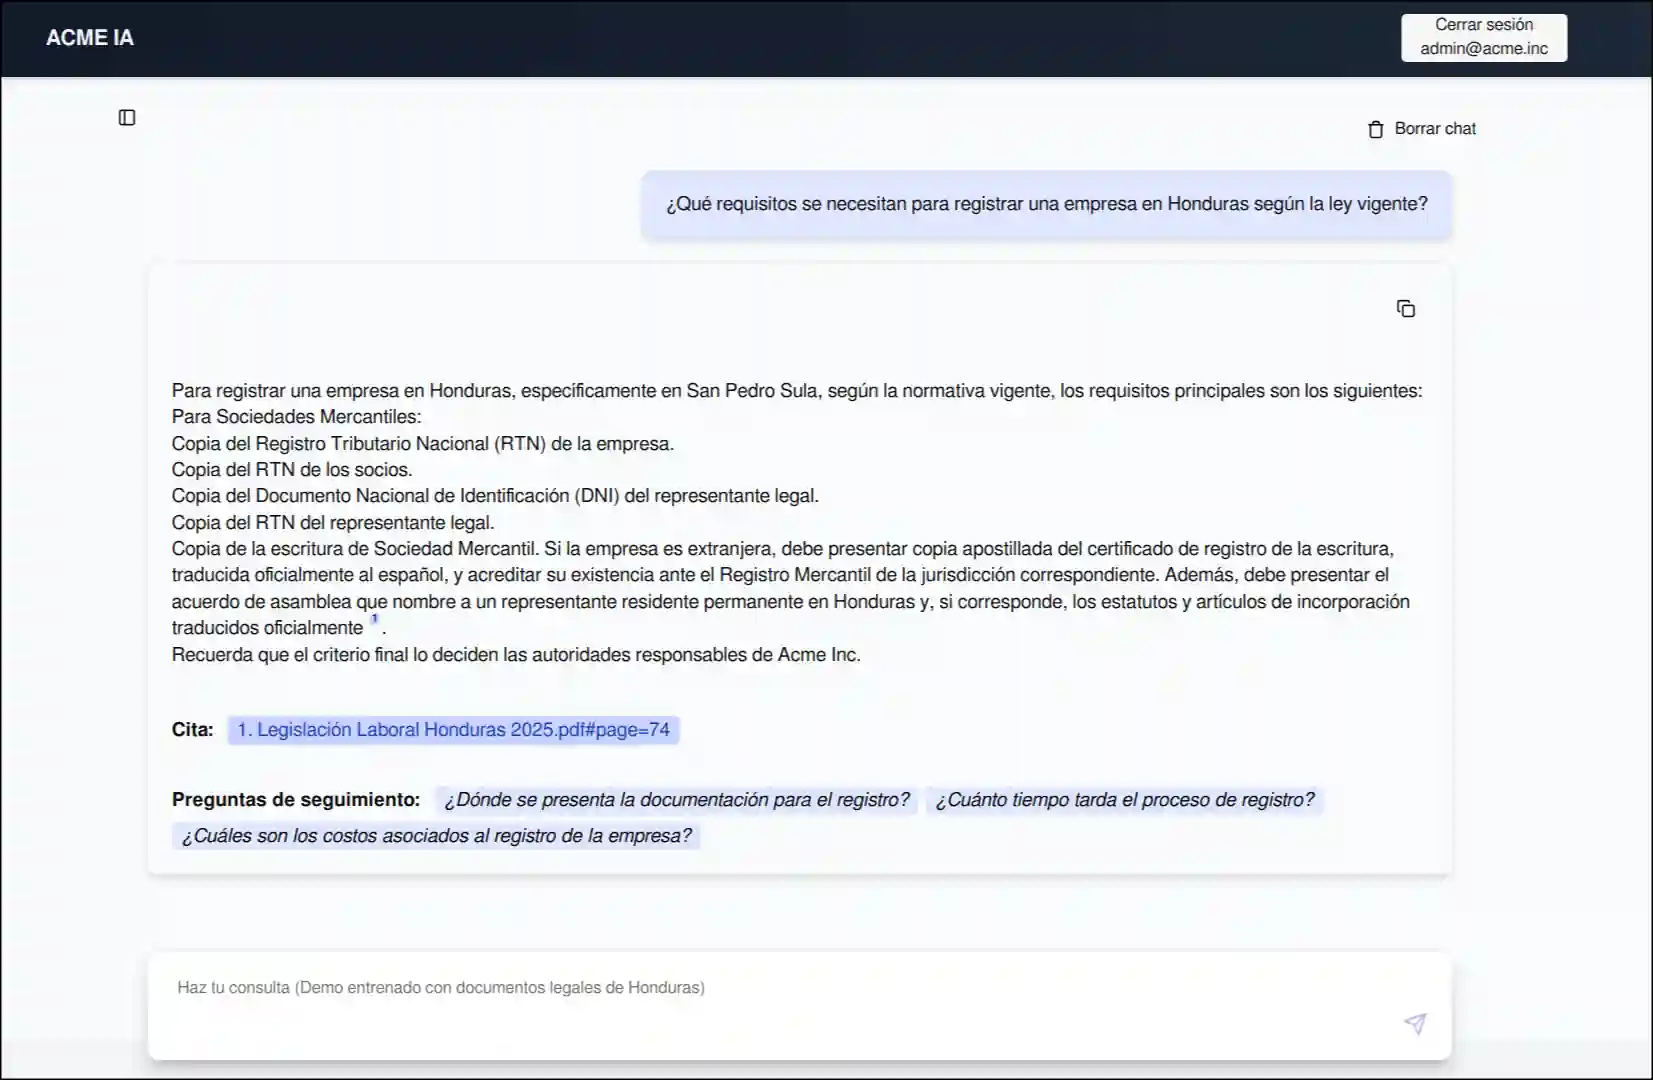Focus the "Haz tu consulta" input field
This screenshot has height=1080, width=1653.
799,1005
